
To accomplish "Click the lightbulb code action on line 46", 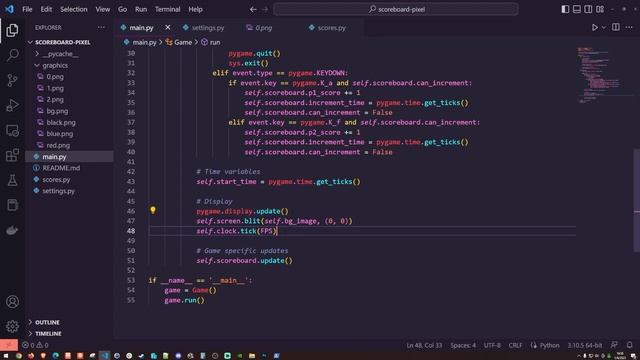I will point(153,210).
